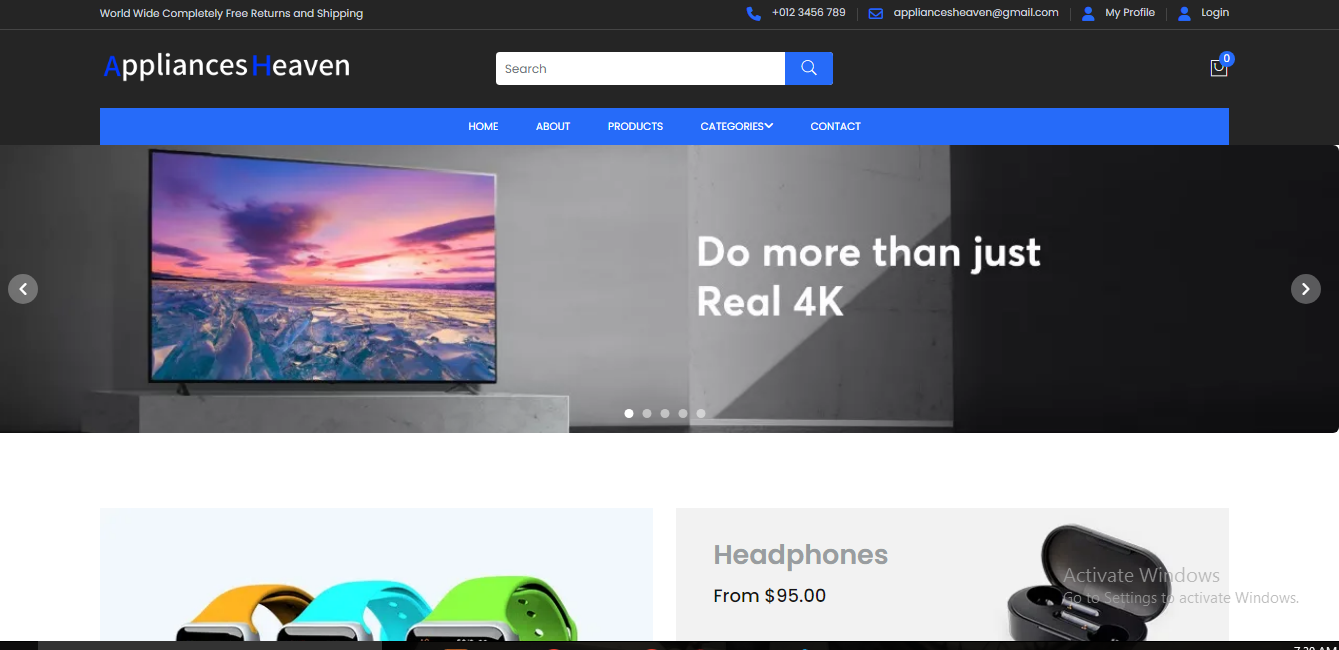The height and width of the screenshot is (650, 1339).
Task: Click the Login user icon
Action: click(1184, 13)
